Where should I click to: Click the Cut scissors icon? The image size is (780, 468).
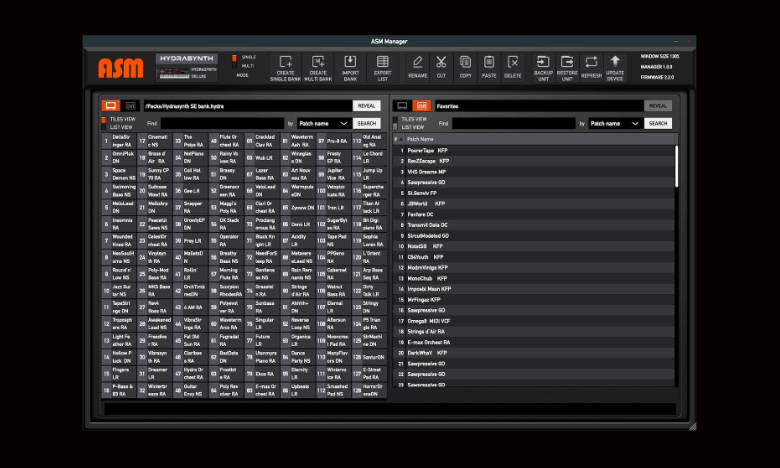coord(441,63)
